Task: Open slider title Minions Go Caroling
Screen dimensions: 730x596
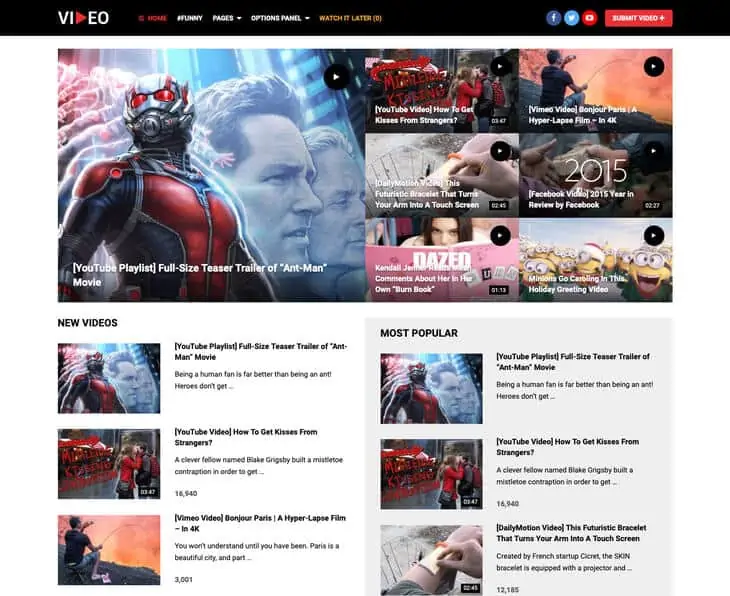Action: (577, 284)
